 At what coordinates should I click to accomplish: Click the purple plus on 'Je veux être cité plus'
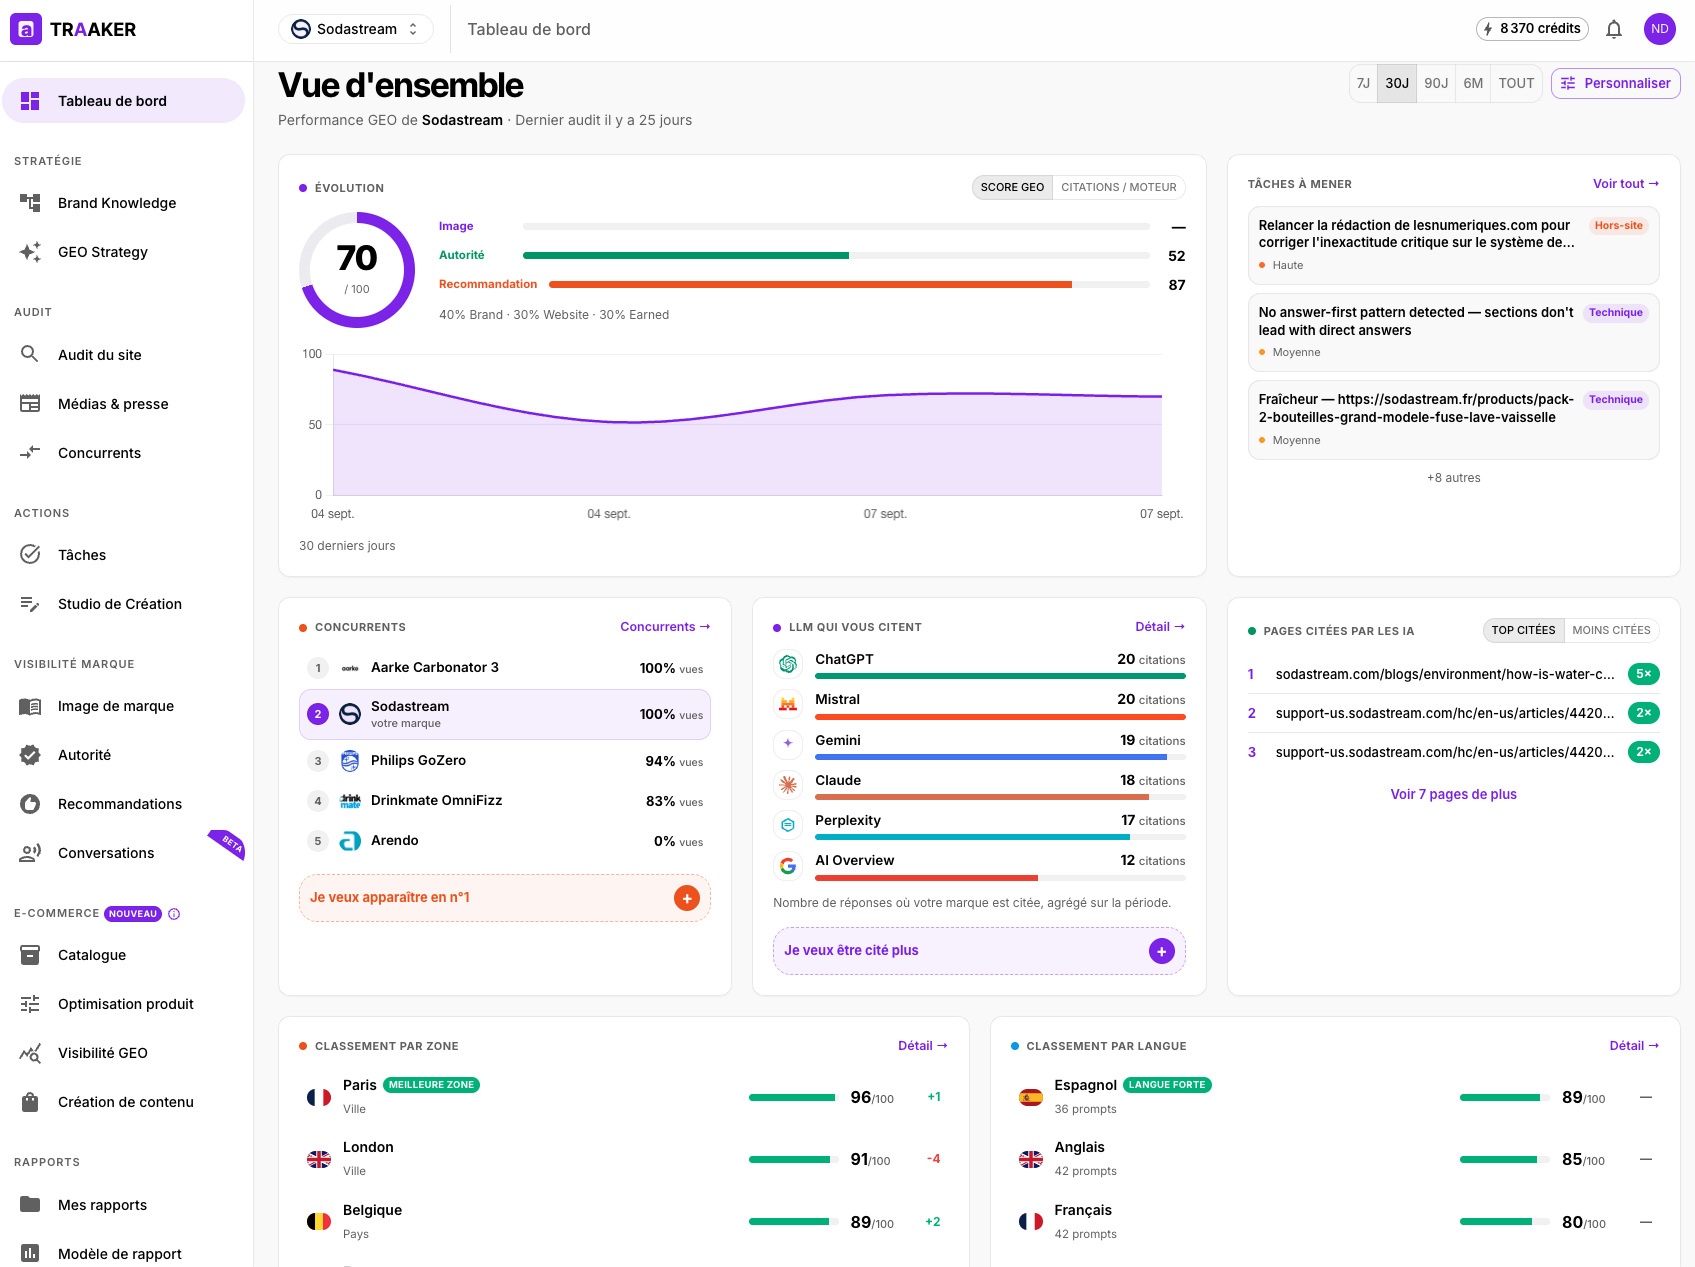(x=1161, y=951)
